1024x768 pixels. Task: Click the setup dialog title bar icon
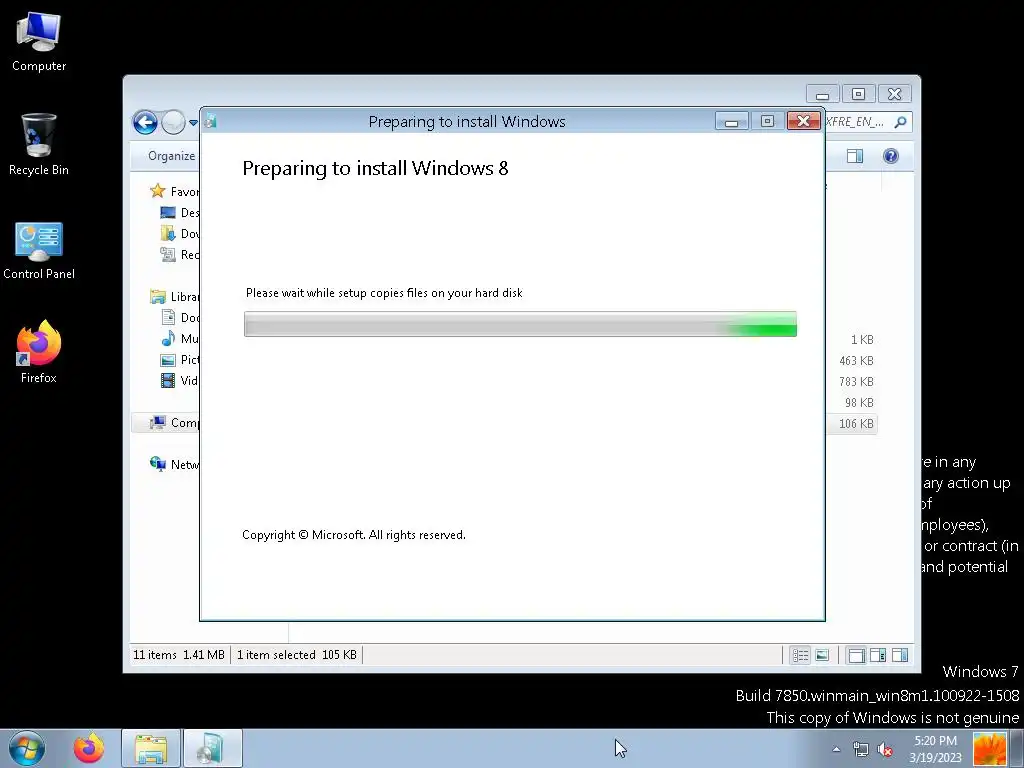pyautogui.click(x=210, y=121)
